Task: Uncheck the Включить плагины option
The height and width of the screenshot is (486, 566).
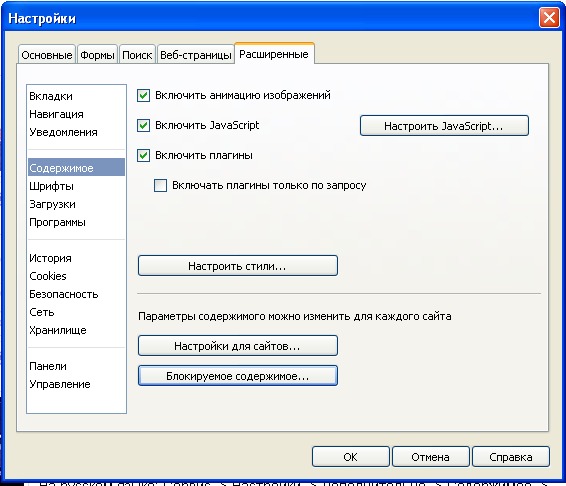Action: [x=143, y=156]
